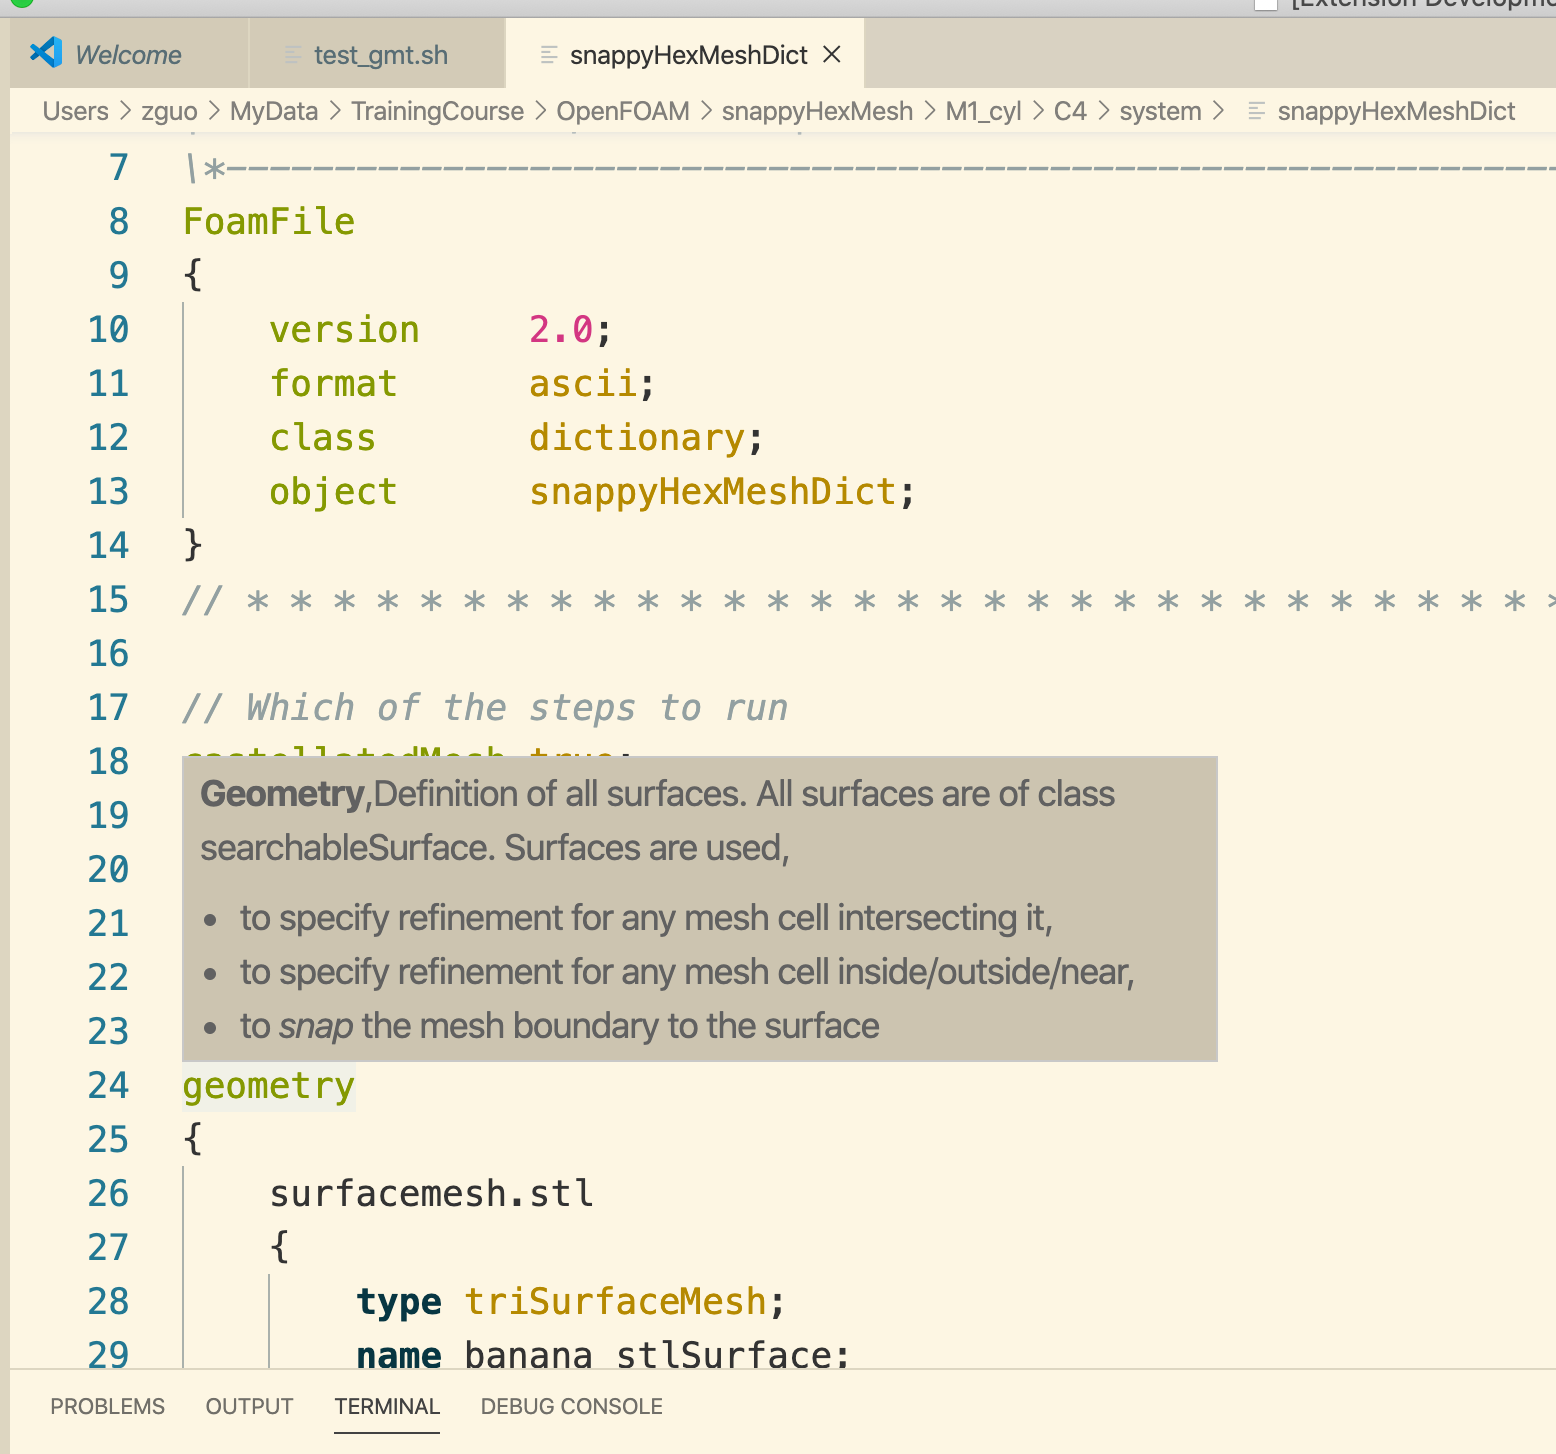
Task: Select the TERMINAL panel tab
Action: 387,1406
